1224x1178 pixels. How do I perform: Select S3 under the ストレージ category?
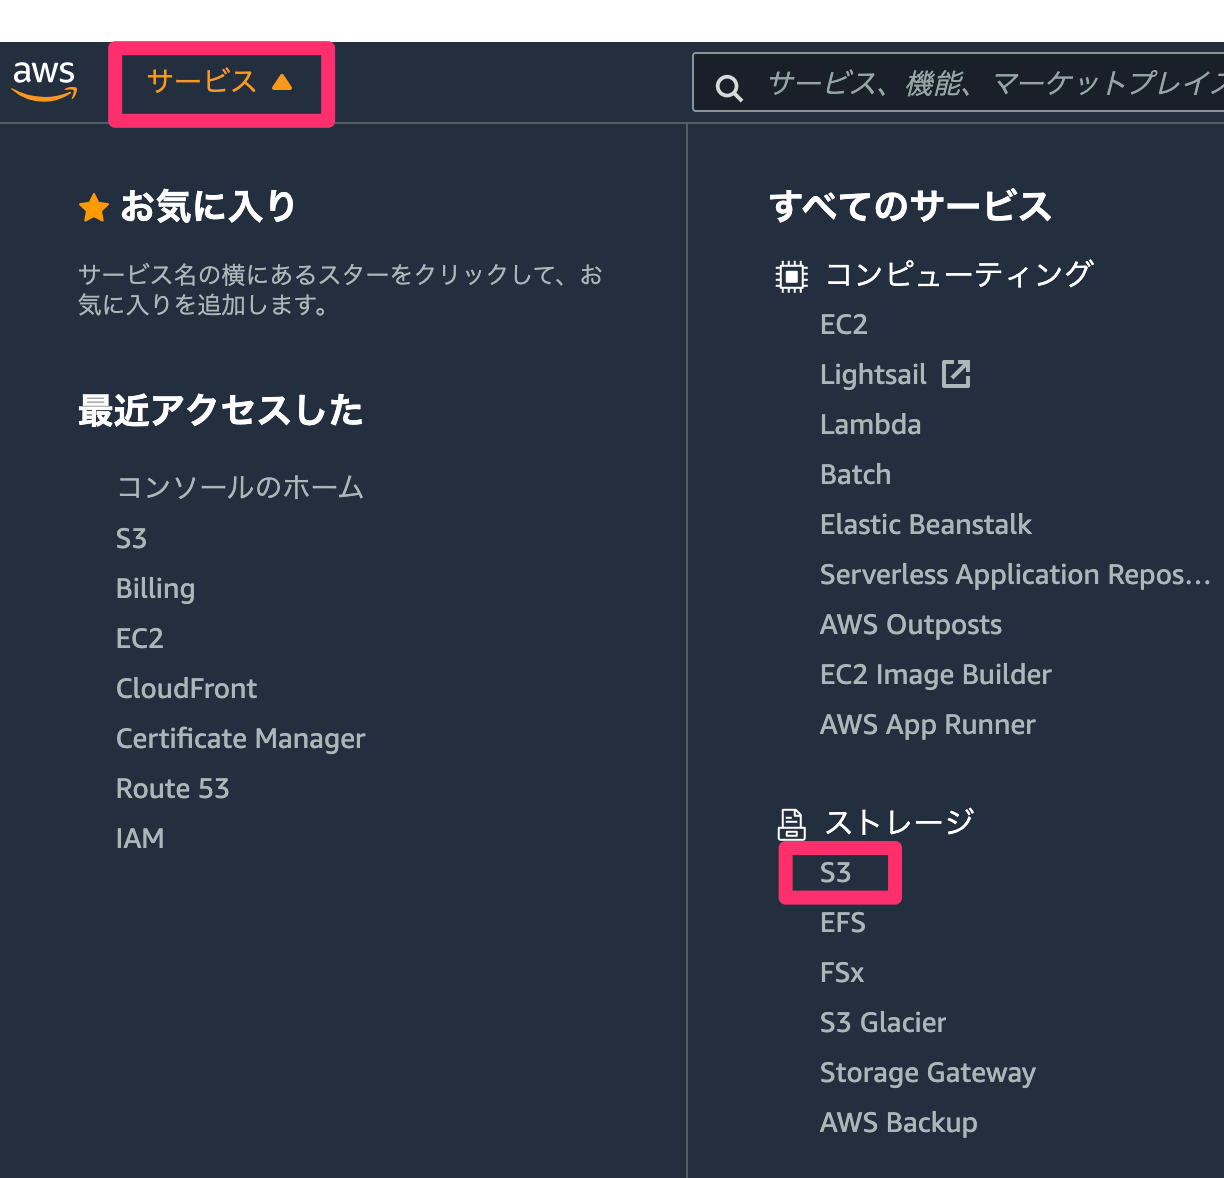(x=838, y=871)
